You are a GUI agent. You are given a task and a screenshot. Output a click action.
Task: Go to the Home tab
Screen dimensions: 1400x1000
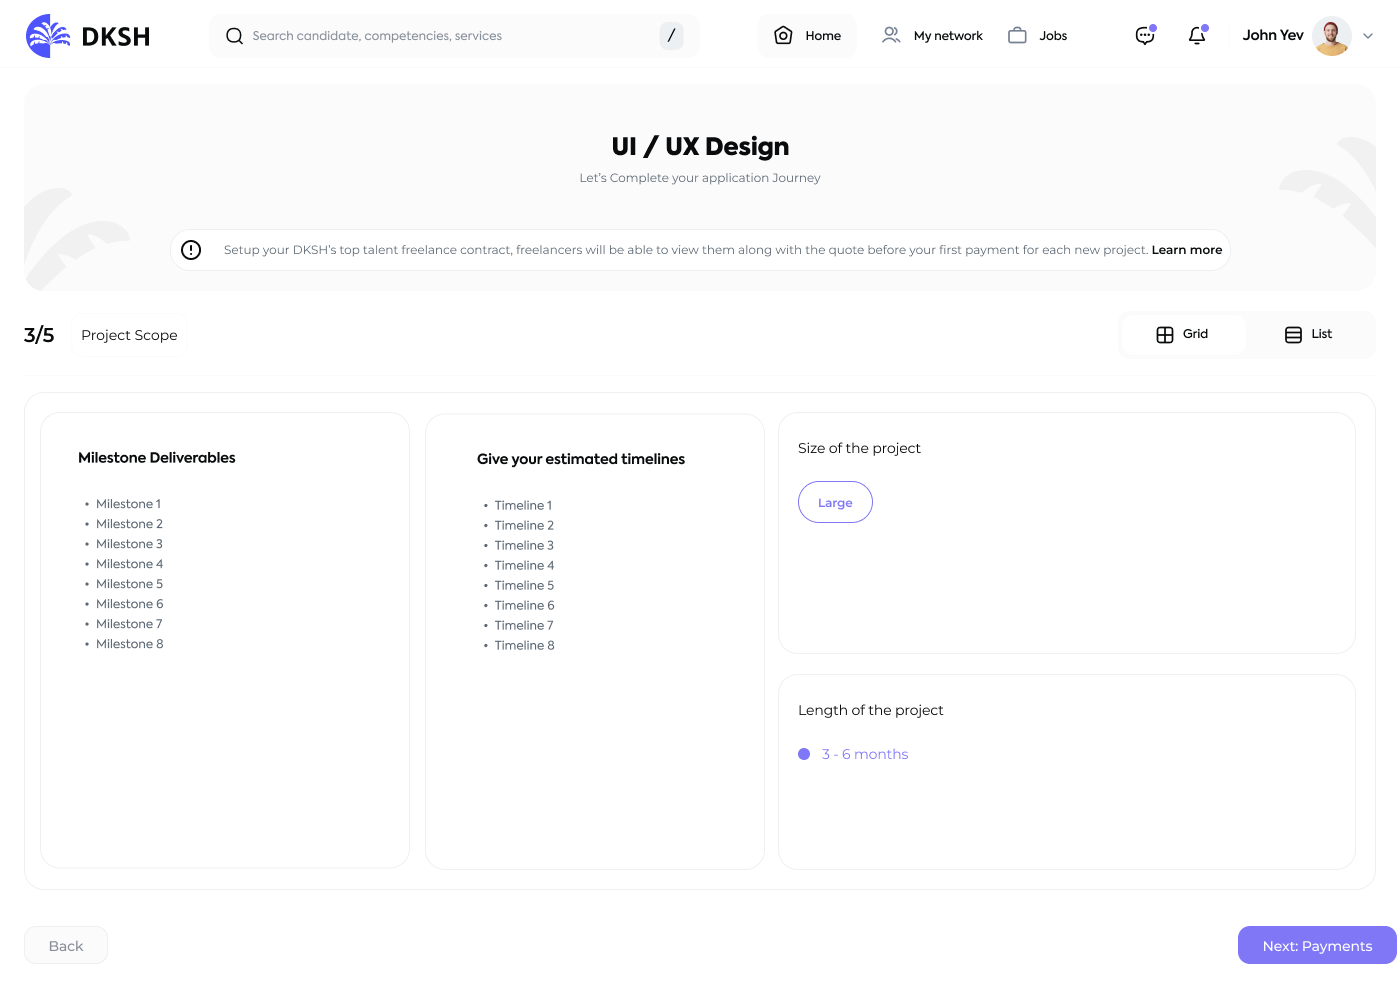pyautogui.click(x=807, y=36)
